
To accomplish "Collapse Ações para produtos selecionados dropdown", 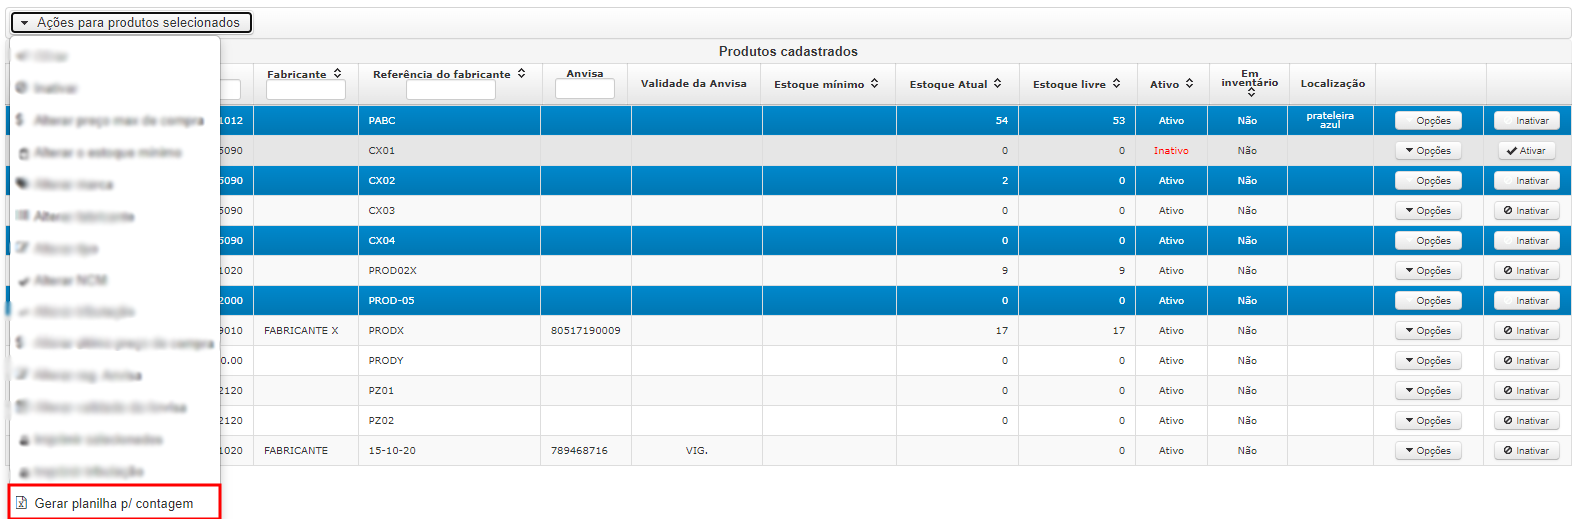I will click(x=131, y=22).
